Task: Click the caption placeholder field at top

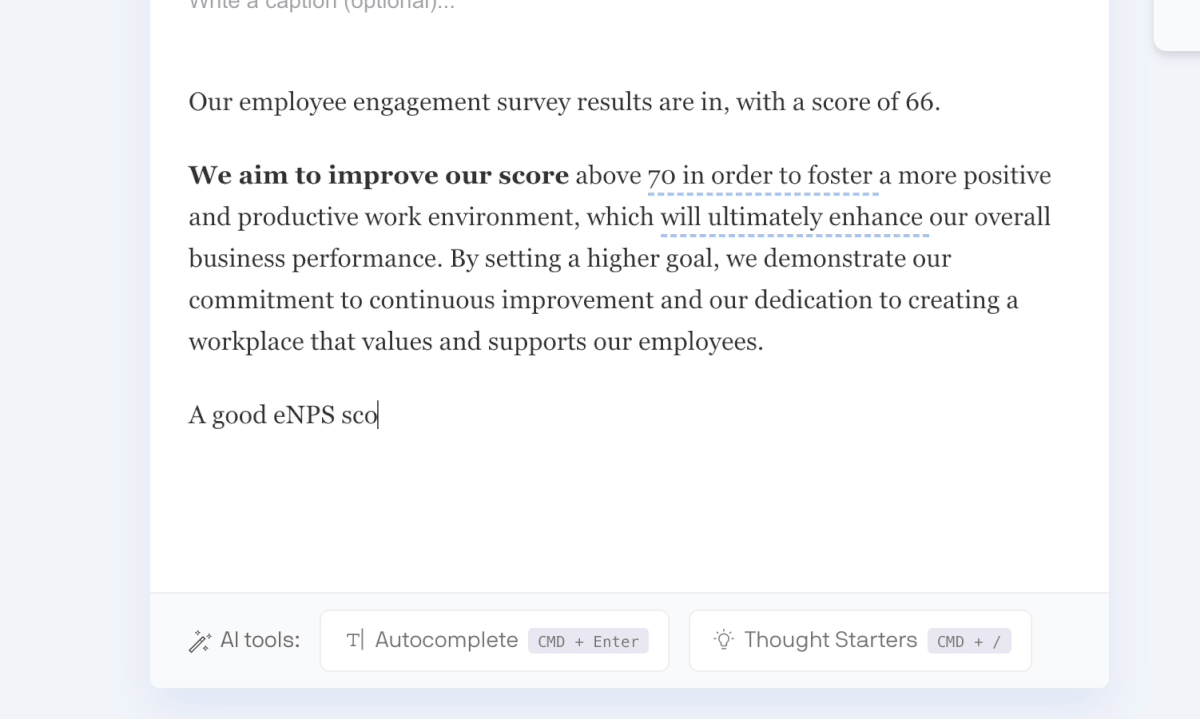Action: point(322,5)
